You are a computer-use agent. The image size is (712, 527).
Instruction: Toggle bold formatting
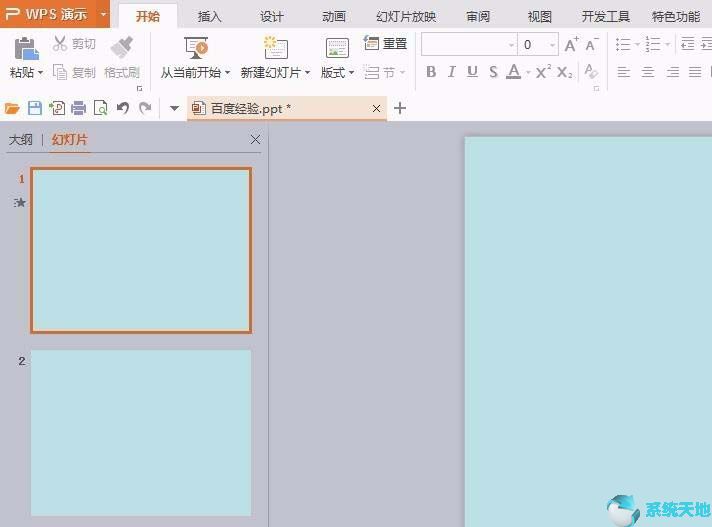click(431, 72)
